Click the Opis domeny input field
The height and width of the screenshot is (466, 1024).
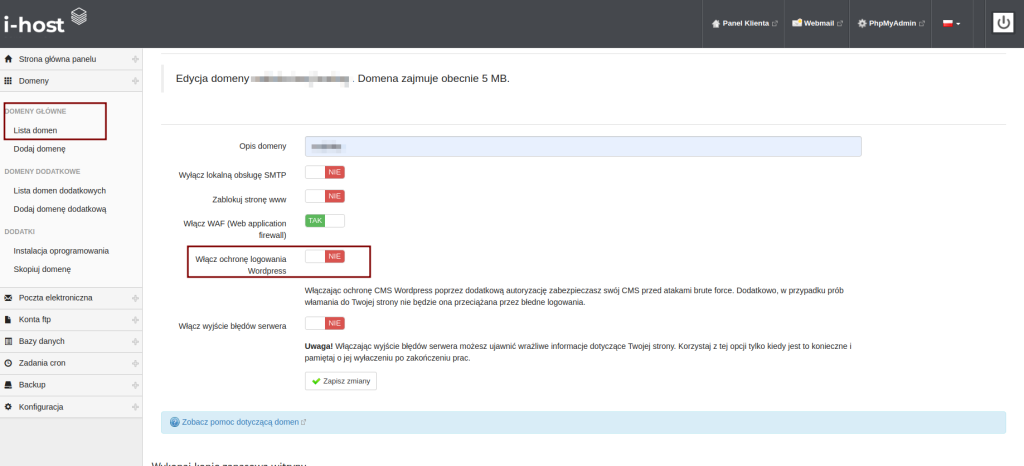point(583,146)
